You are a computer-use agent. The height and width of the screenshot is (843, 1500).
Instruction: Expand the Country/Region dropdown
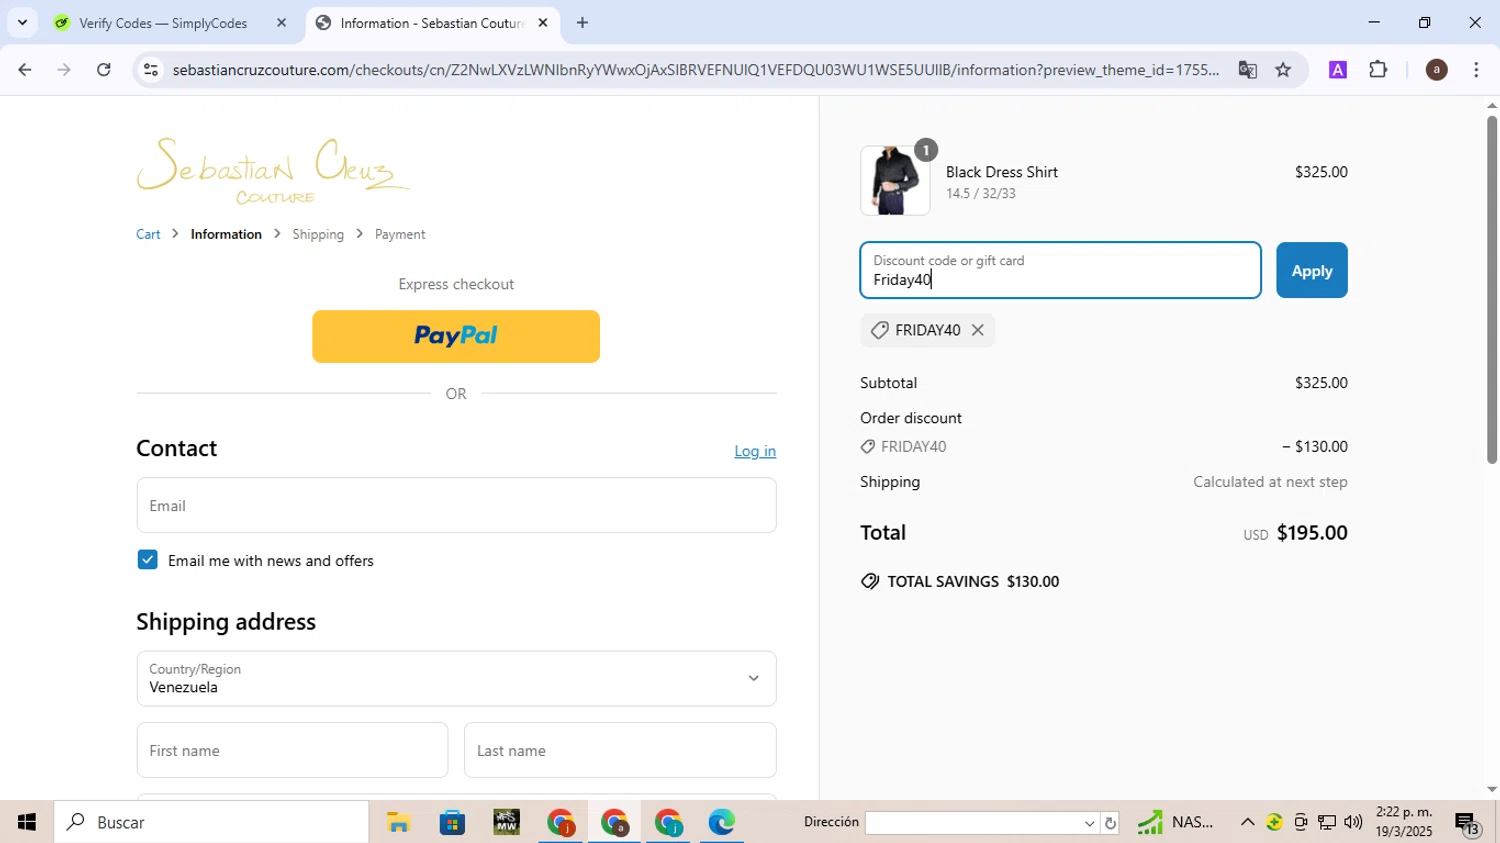tap(456, 678)
